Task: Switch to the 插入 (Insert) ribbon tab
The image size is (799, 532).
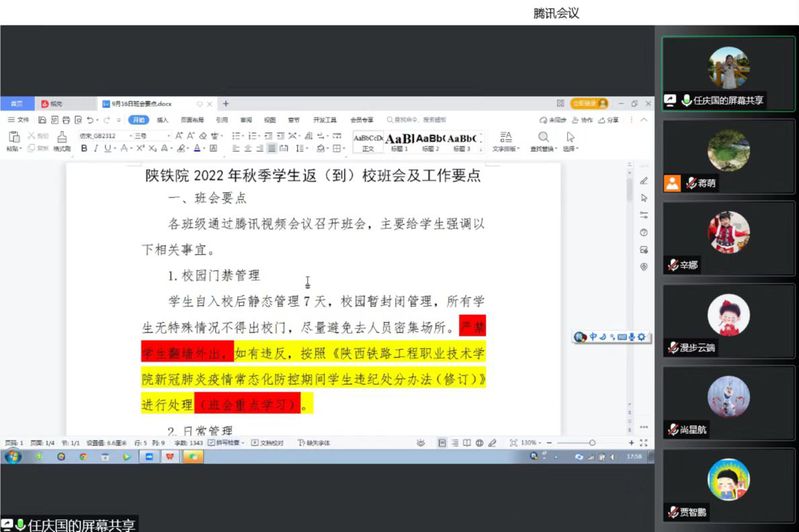Action: 162,120
